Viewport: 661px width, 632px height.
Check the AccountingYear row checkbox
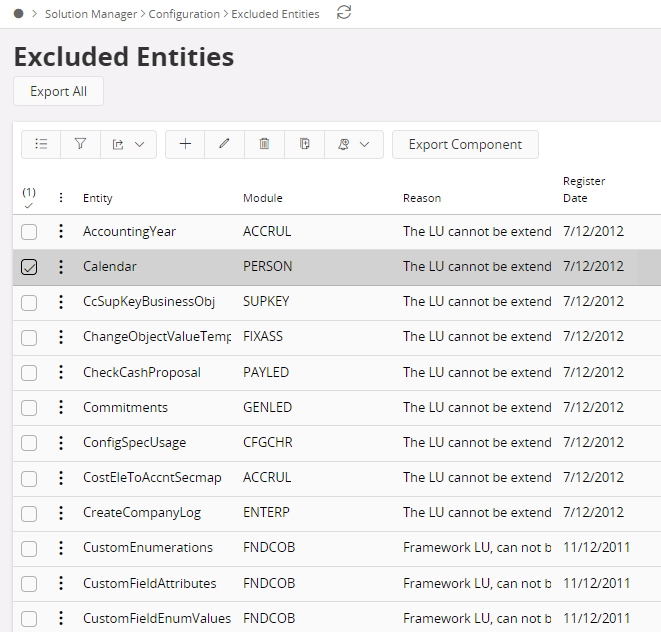pos(29,232)
